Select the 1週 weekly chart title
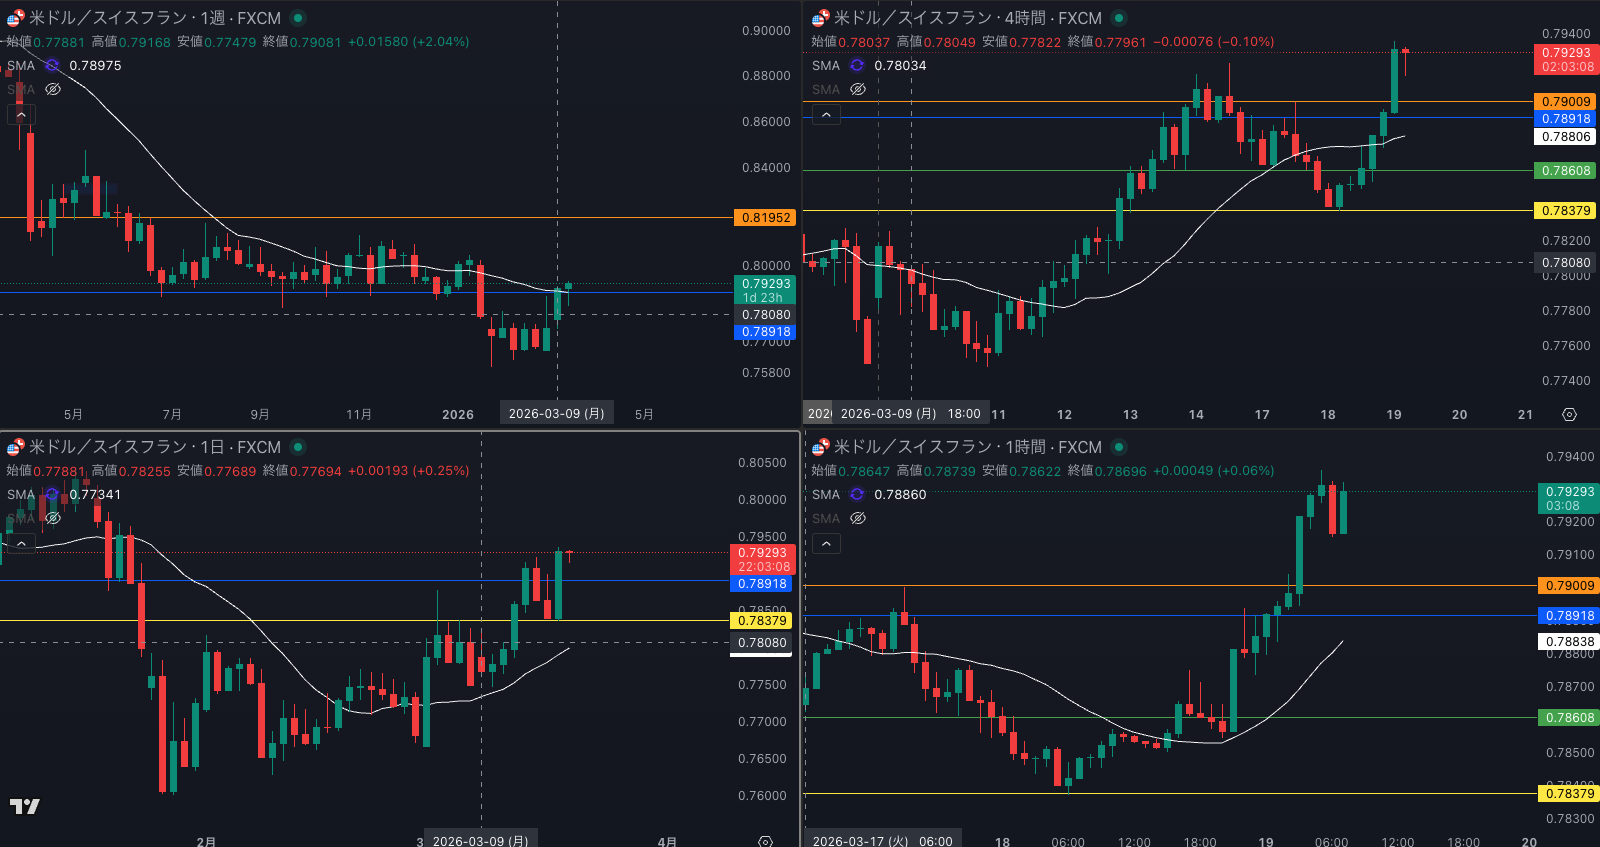 pos(155,18)
